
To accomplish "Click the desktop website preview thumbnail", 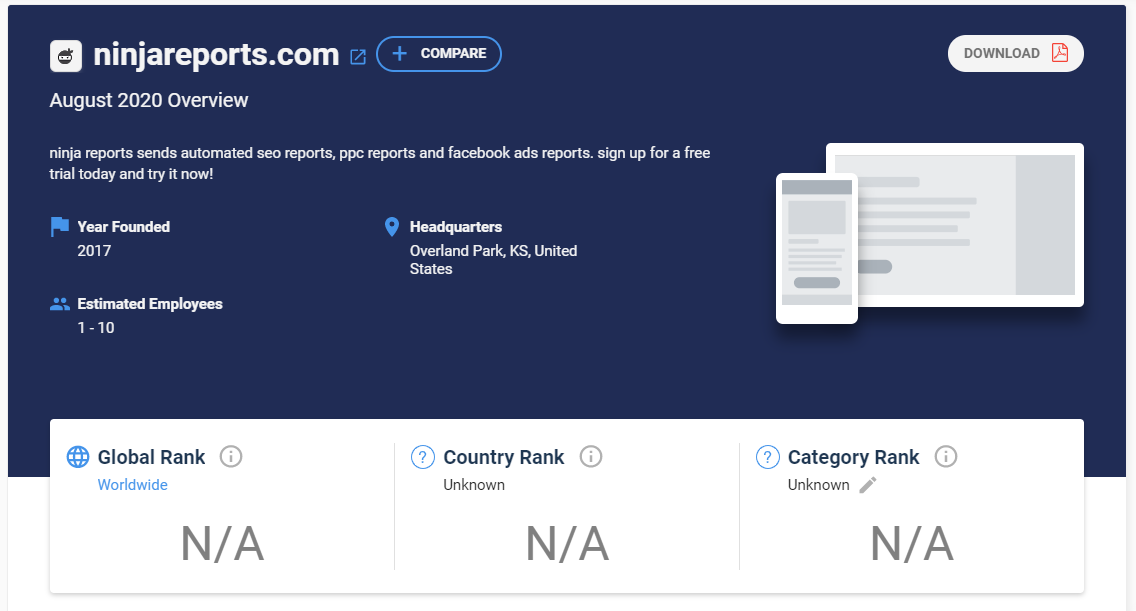I will [x=970, y=224].
